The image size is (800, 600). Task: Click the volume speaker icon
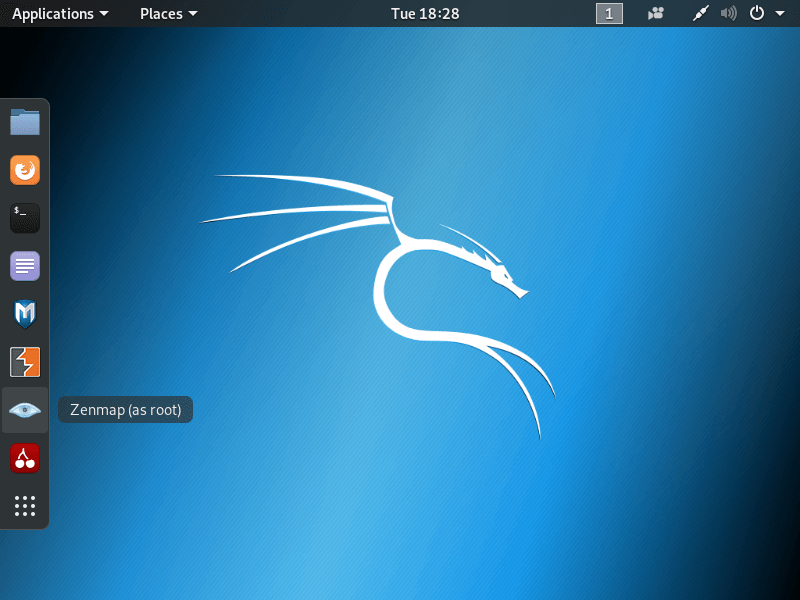(729, 13)
